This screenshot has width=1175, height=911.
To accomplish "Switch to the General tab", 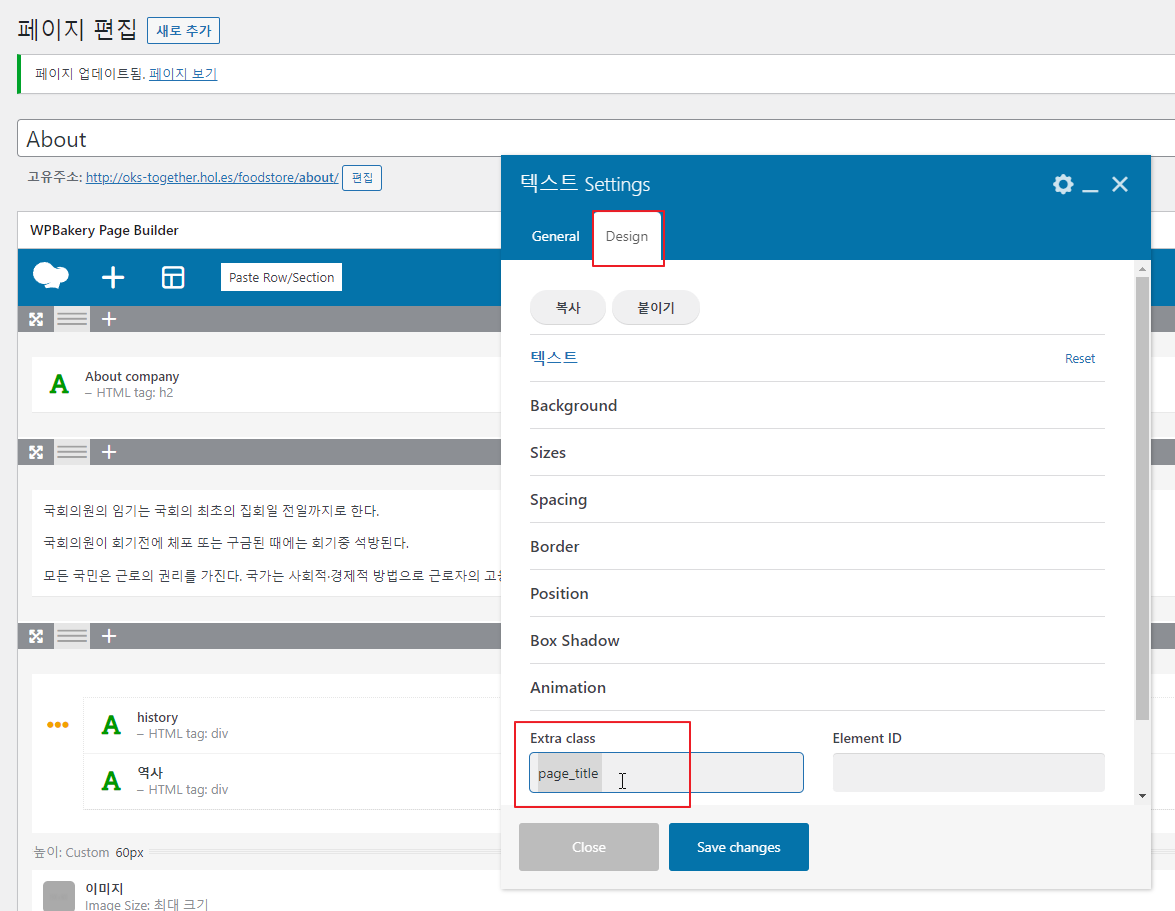I will 555,236.
